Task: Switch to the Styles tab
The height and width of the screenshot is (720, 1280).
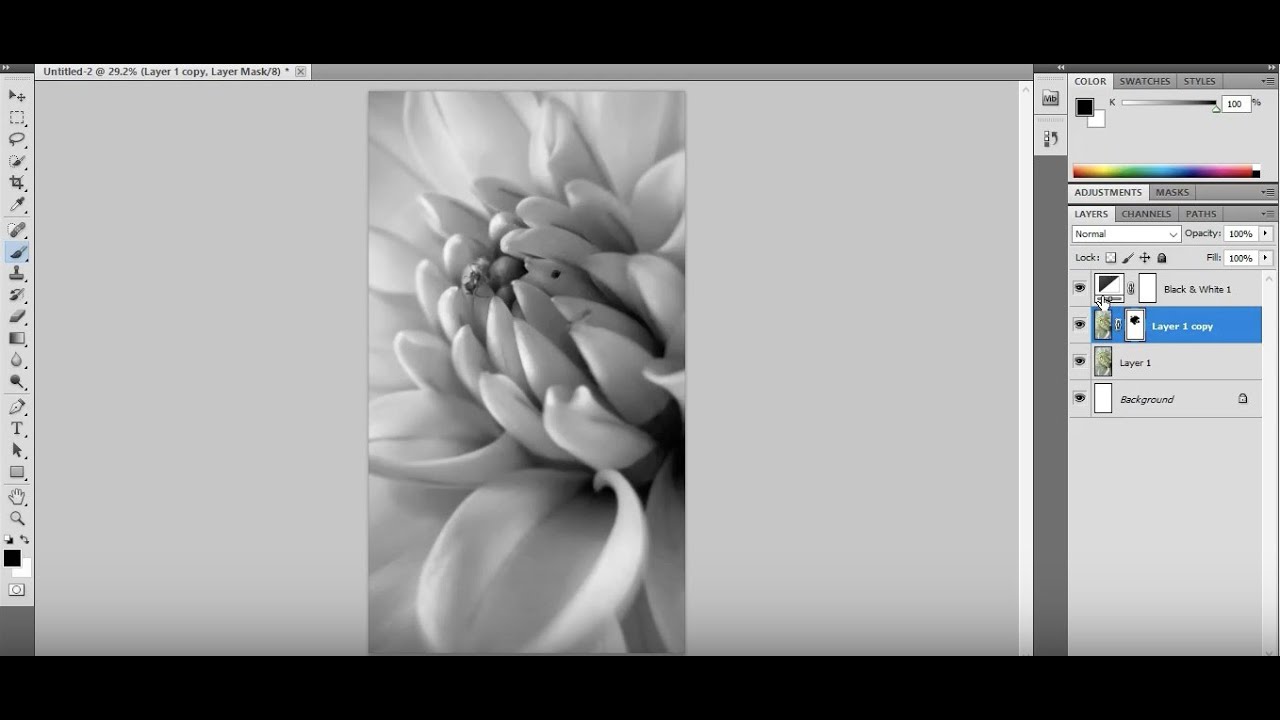Action: (1200, 81)
